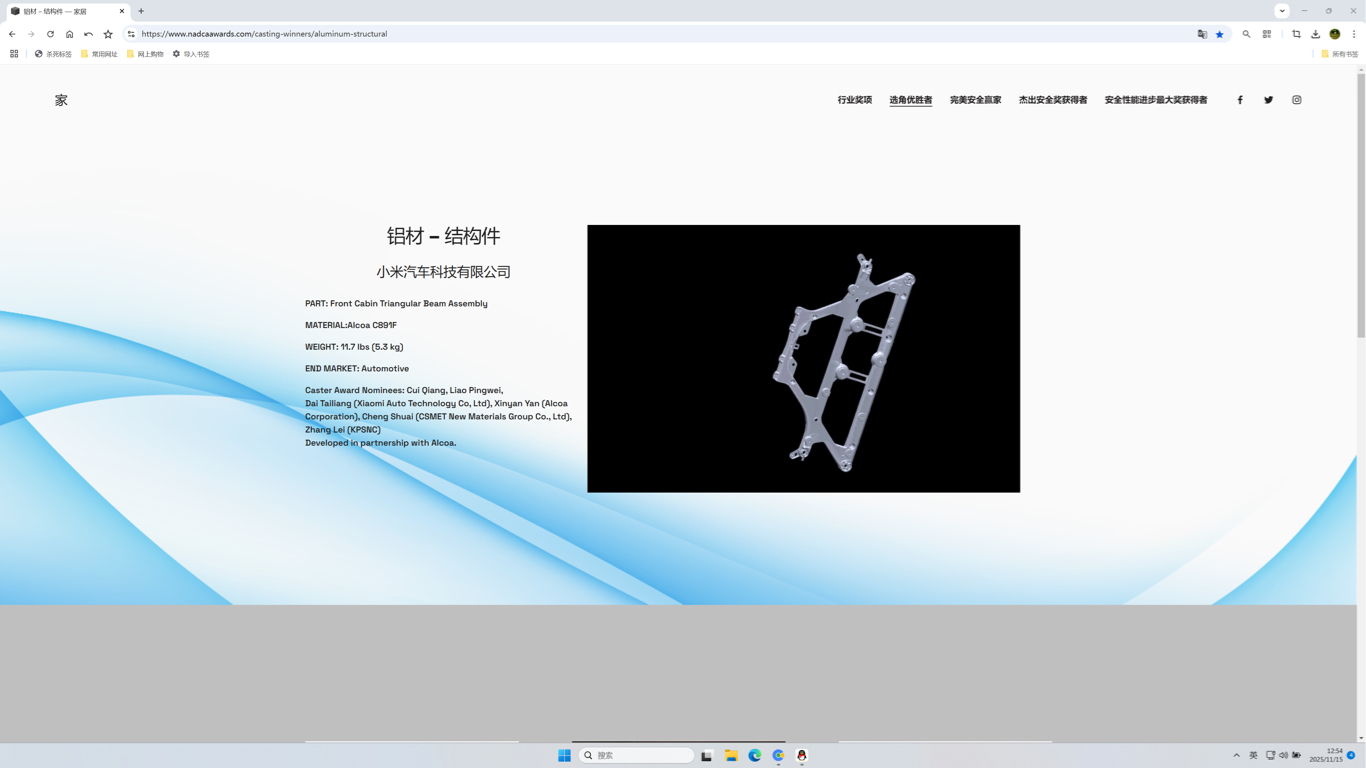
Task: Click the WEIGHT: 11.7 lbs (5.3 kg) text
Action: [354, 347]
